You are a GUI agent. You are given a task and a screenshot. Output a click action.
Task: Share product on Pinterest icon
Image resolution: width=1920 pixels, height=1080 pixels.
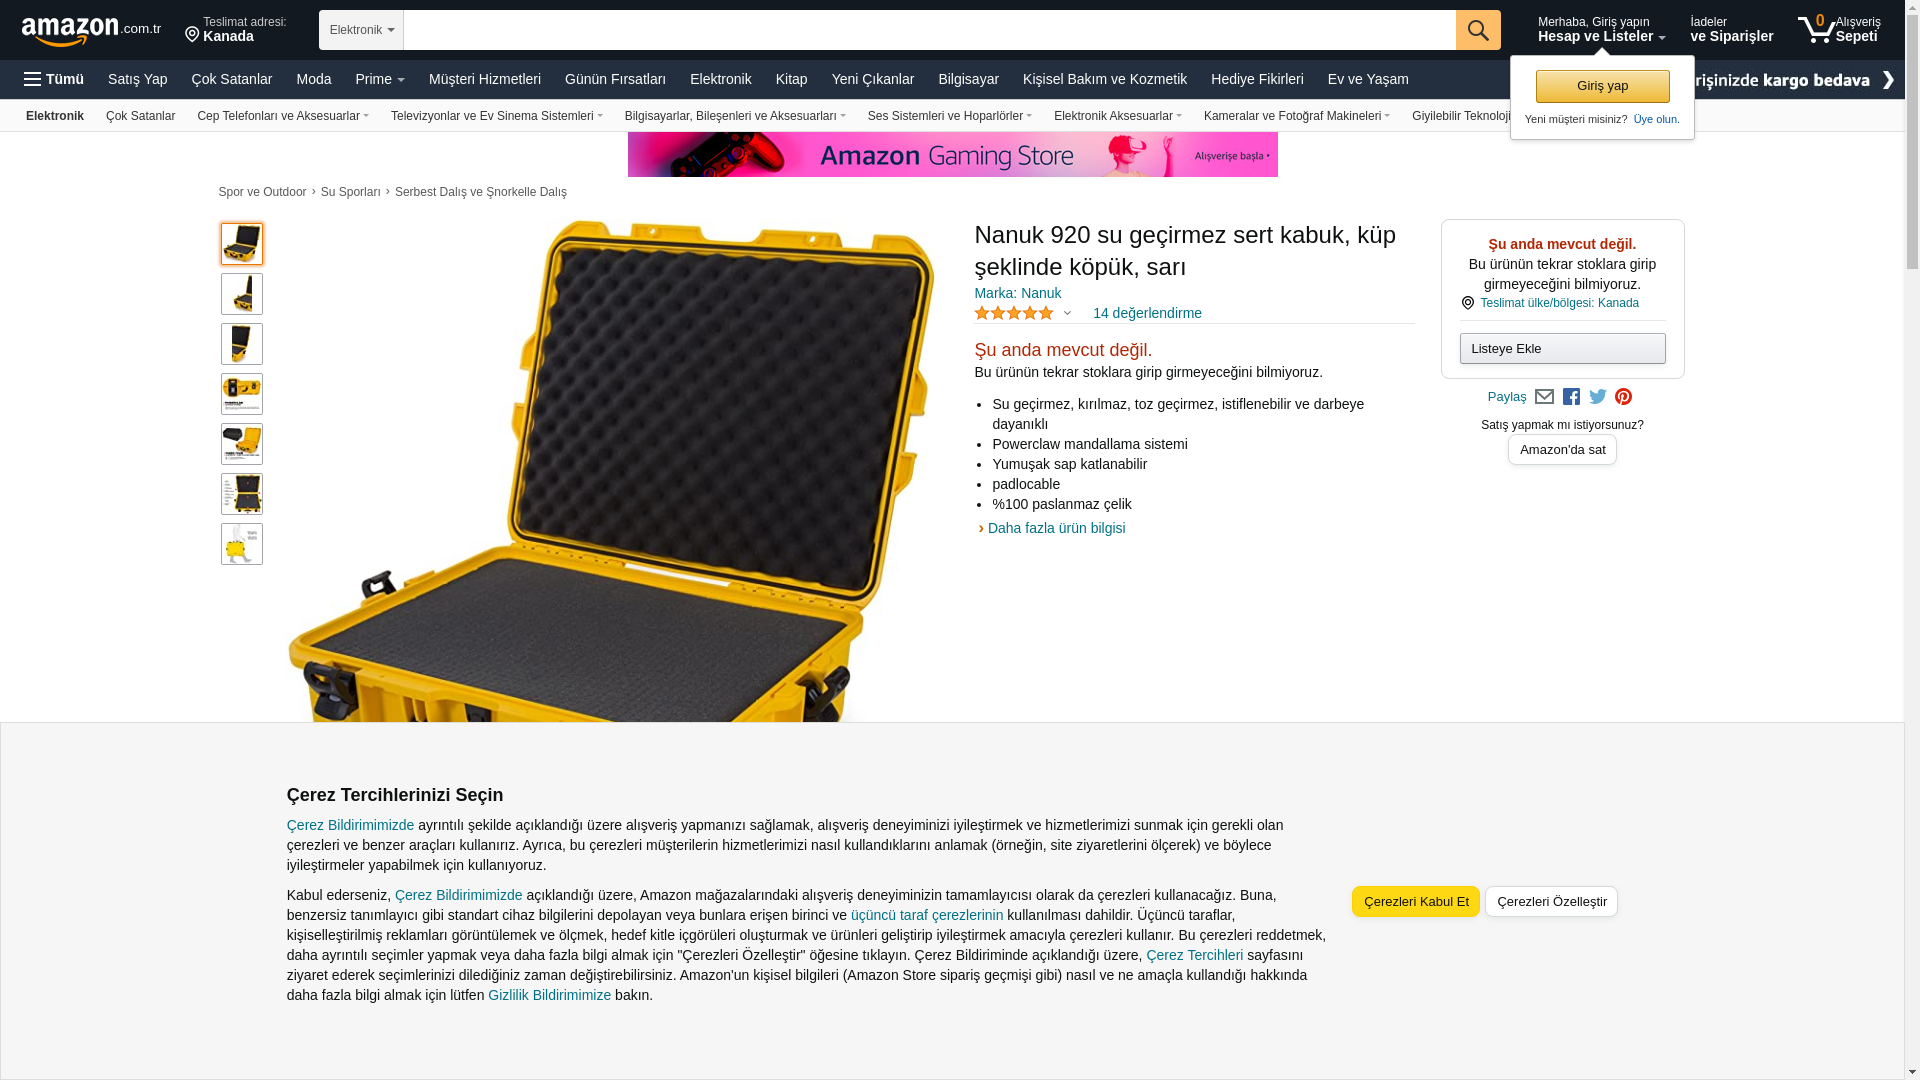1623,397
